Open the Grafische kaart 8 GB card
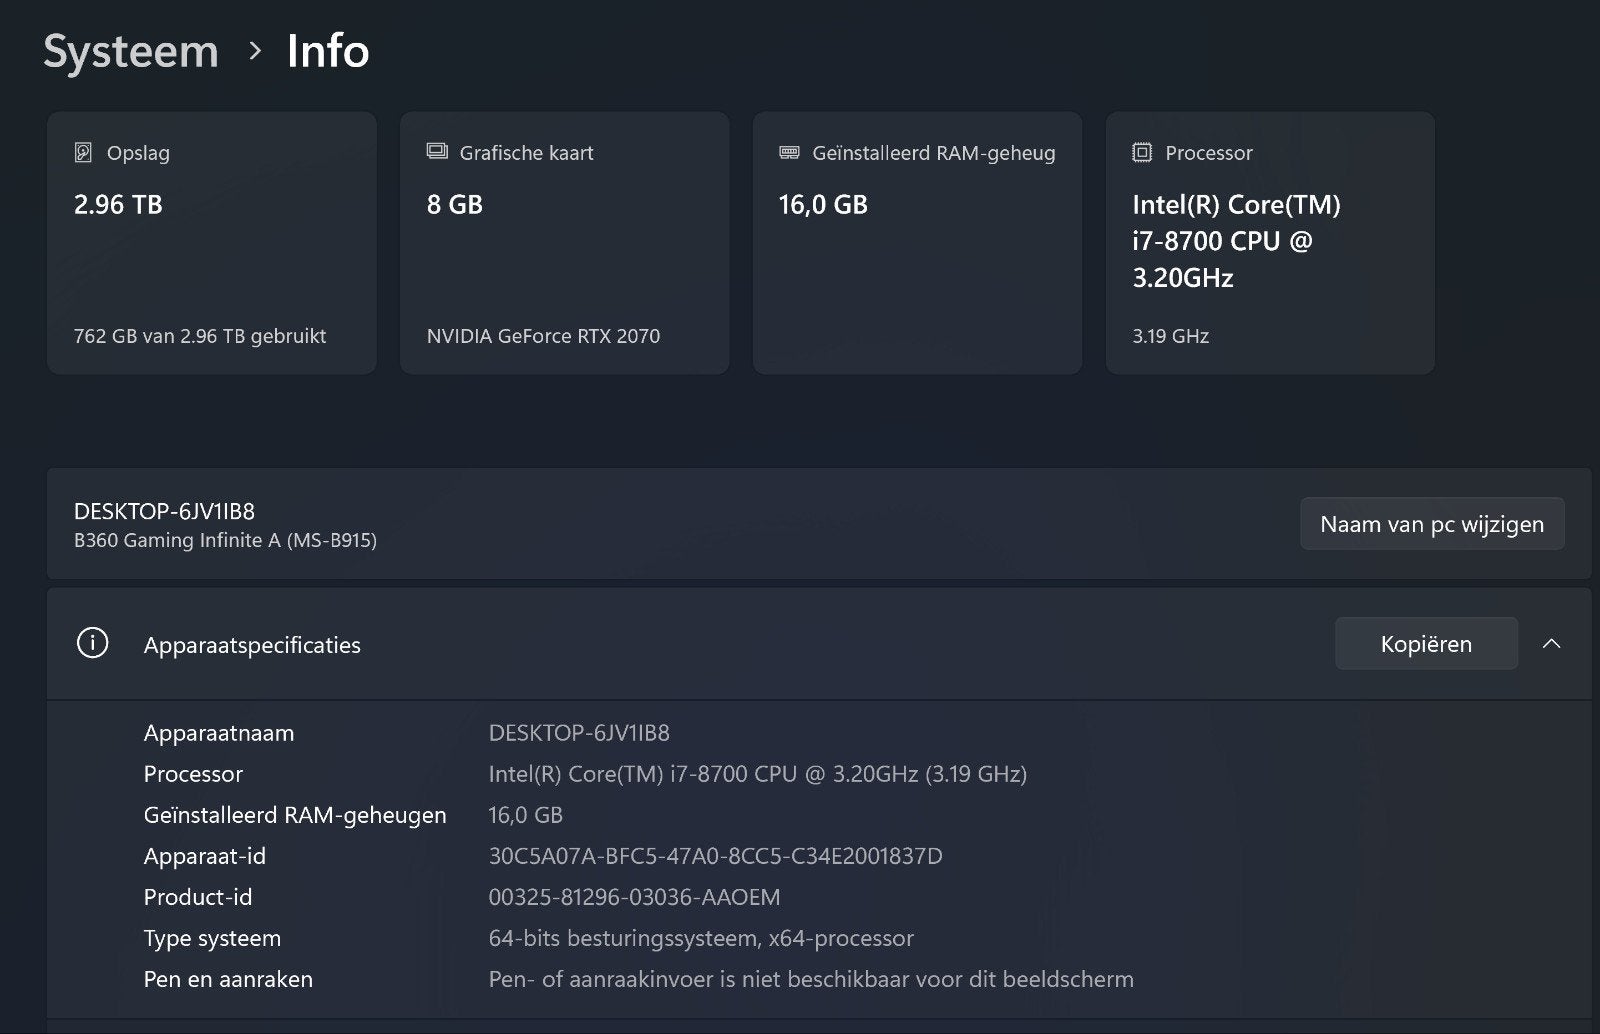The width and height of the screenshot is (1600, 1034). click(x=565, y=243)
